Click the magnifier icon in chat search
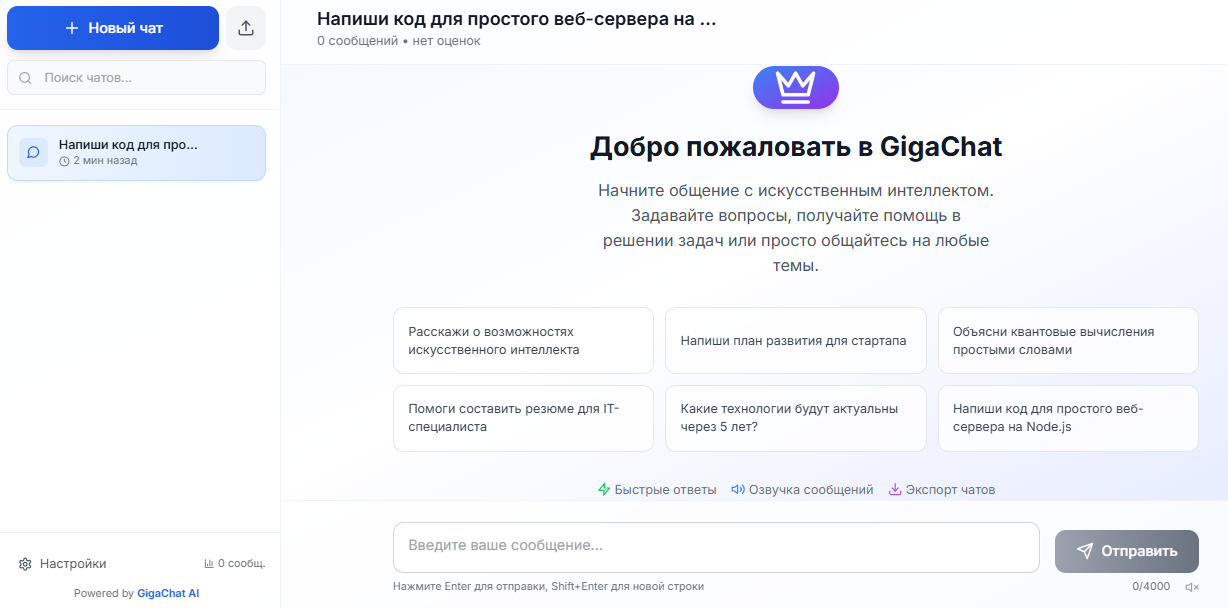Image resolution: width=1228 pixels, height=608 pixels. point(25,77)
